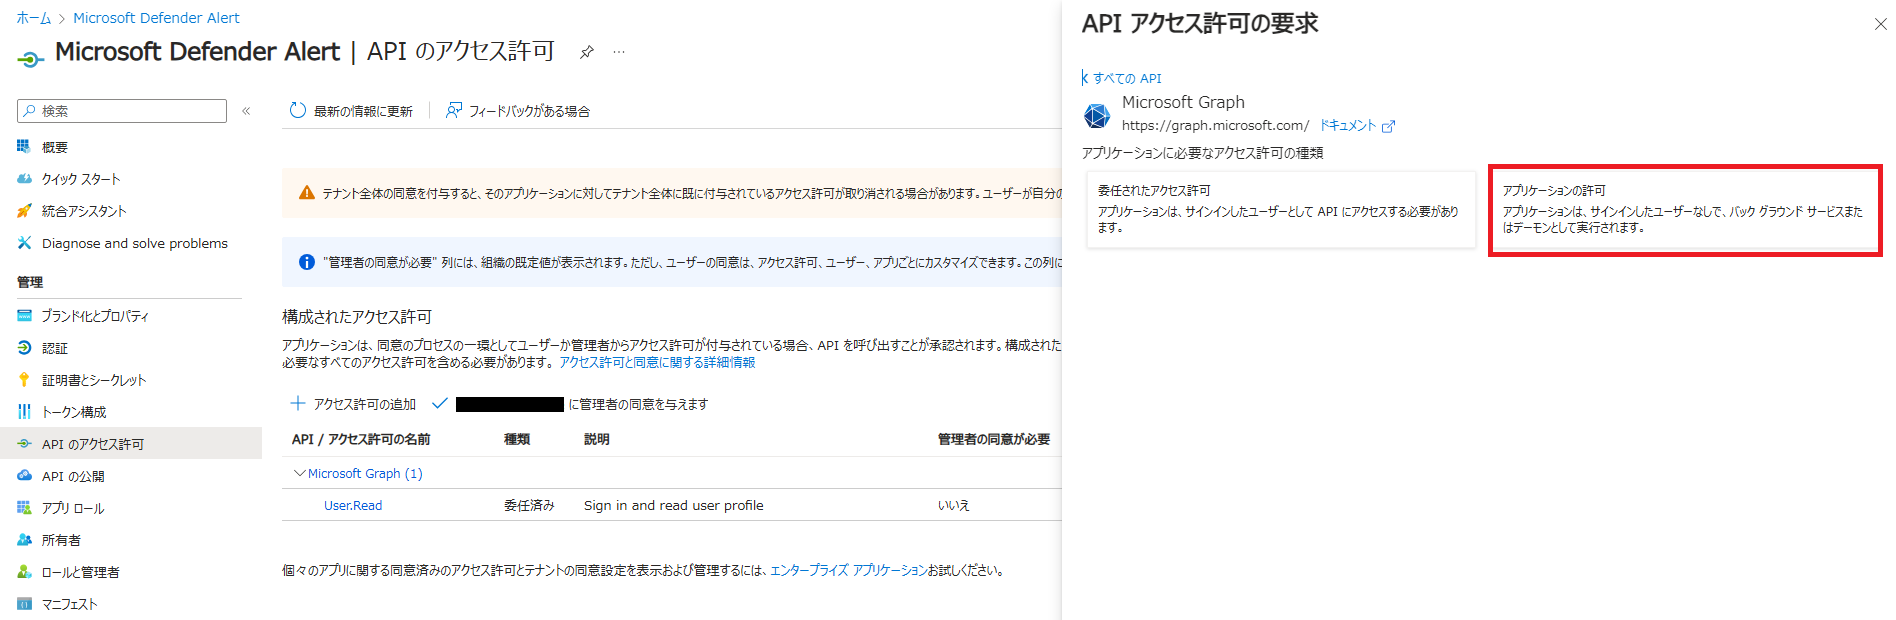Click the 構成されたアクセス許可 heading
1896x620 pixels.
pyautogui.click(x=357, y=316)
